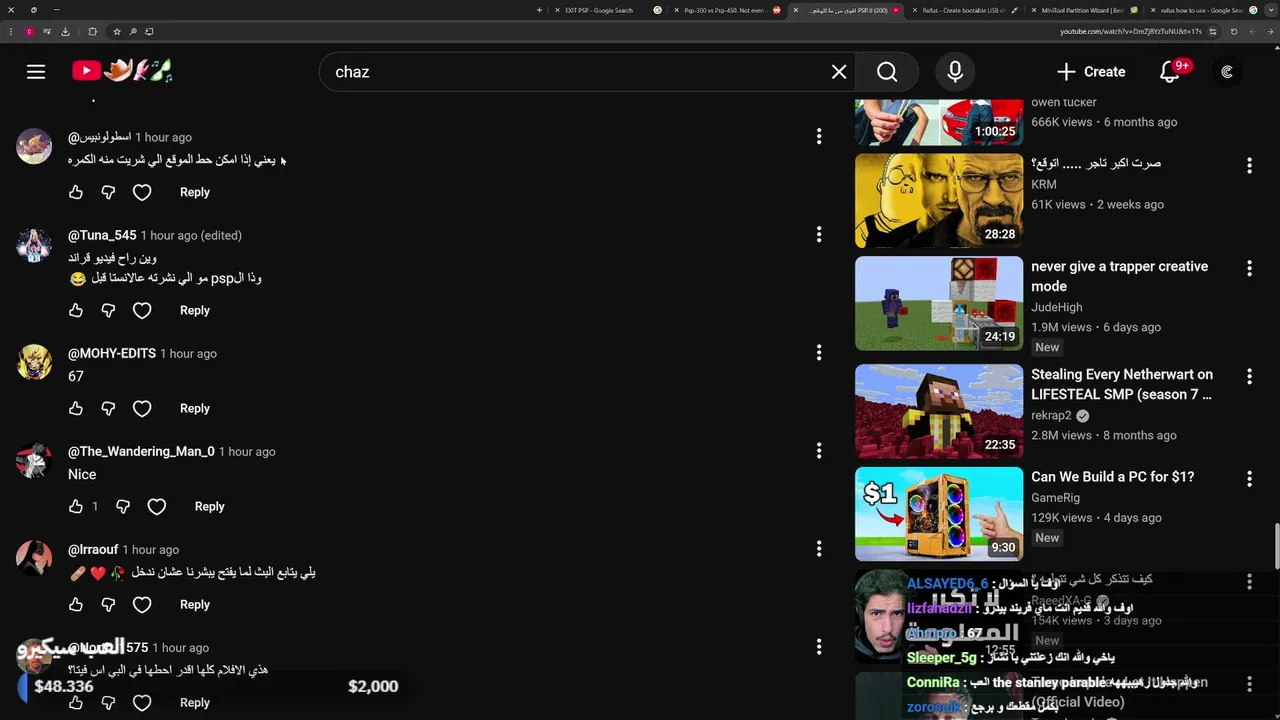Reply to the @Irraouf comment
1280x720 pixels.
[x=195, y=604]
